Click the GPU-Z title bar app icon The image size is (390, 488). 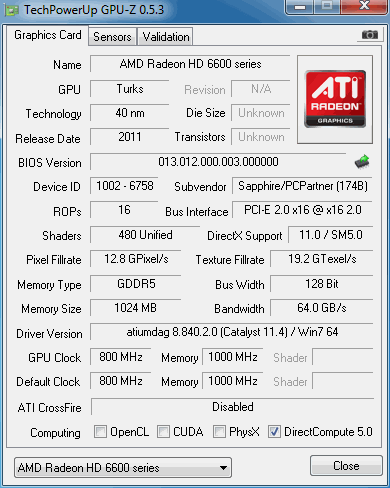[12, 10]
